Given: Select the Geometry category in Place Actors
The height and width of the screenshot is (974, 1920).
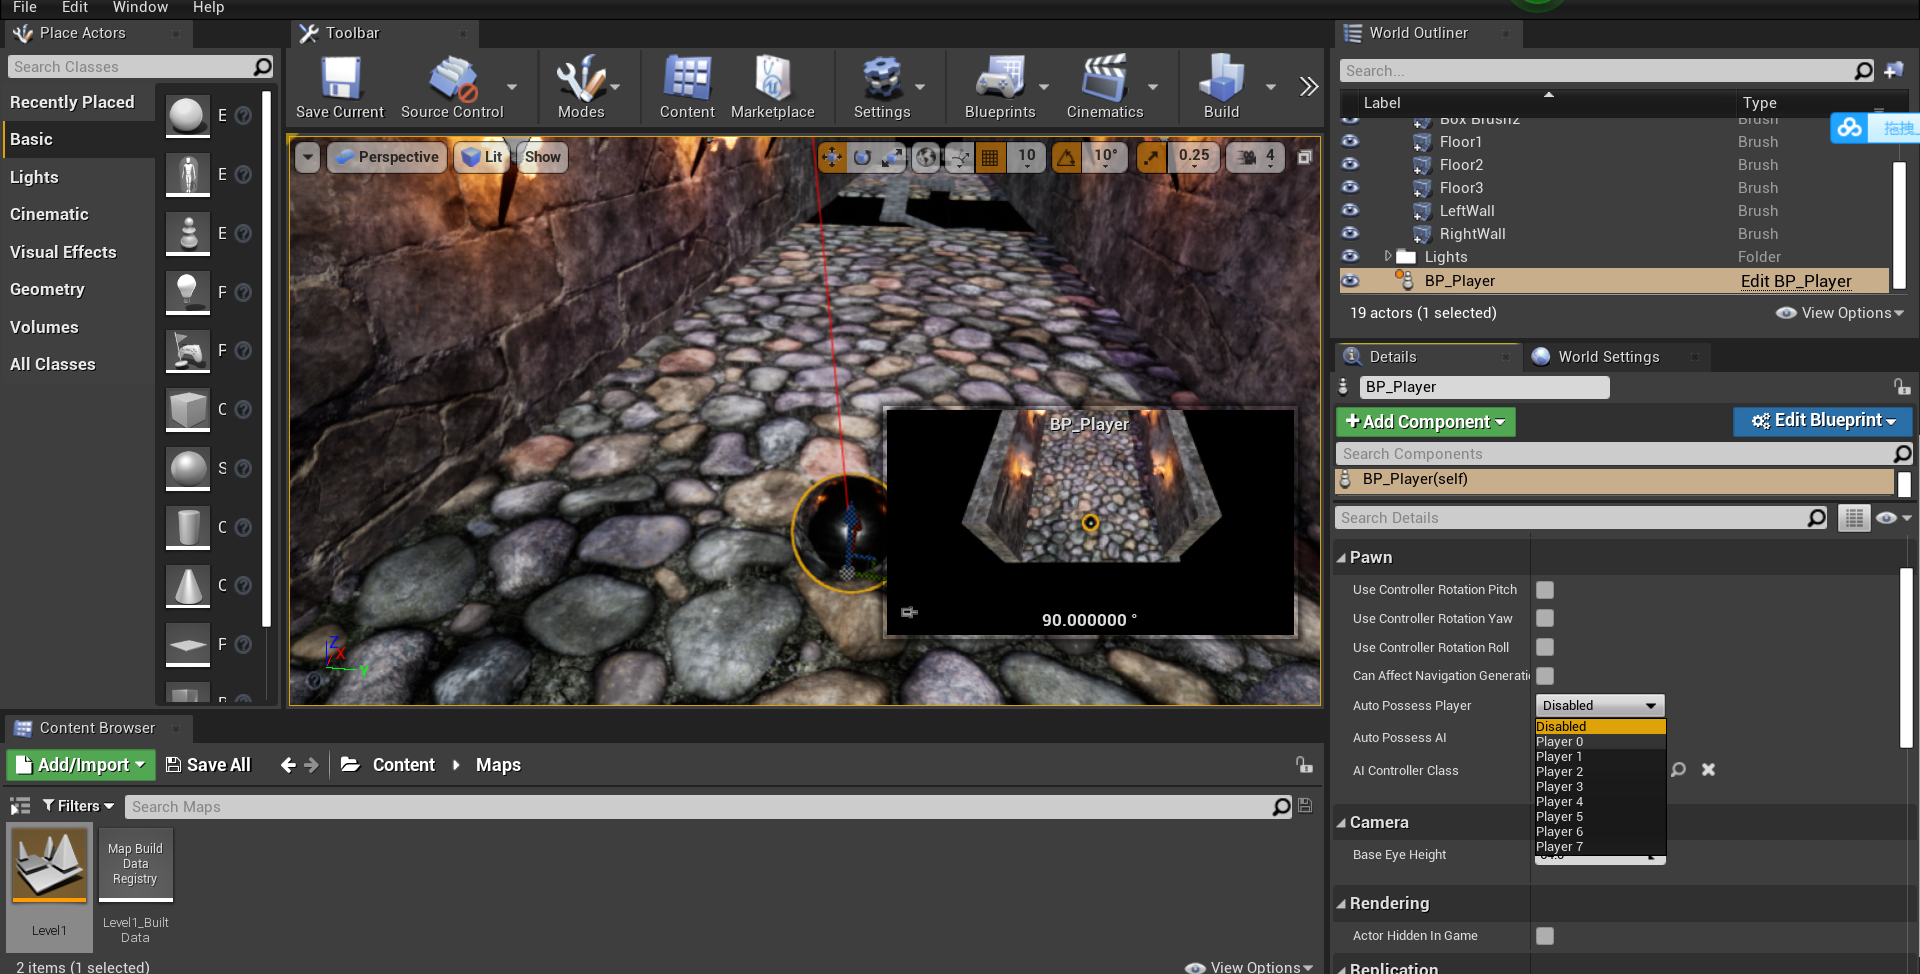Looking at the screenshot, I should click(x=47, y=289).
